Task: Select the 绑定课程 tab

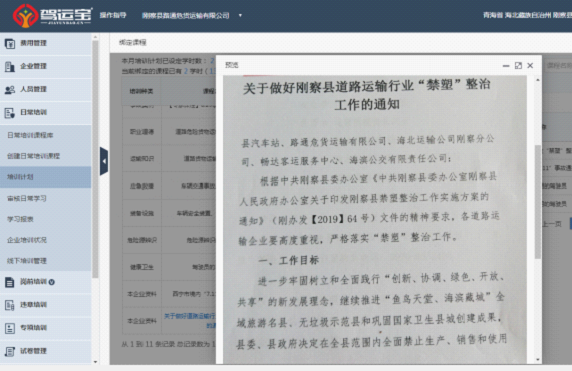Action: tap(132, 43)
